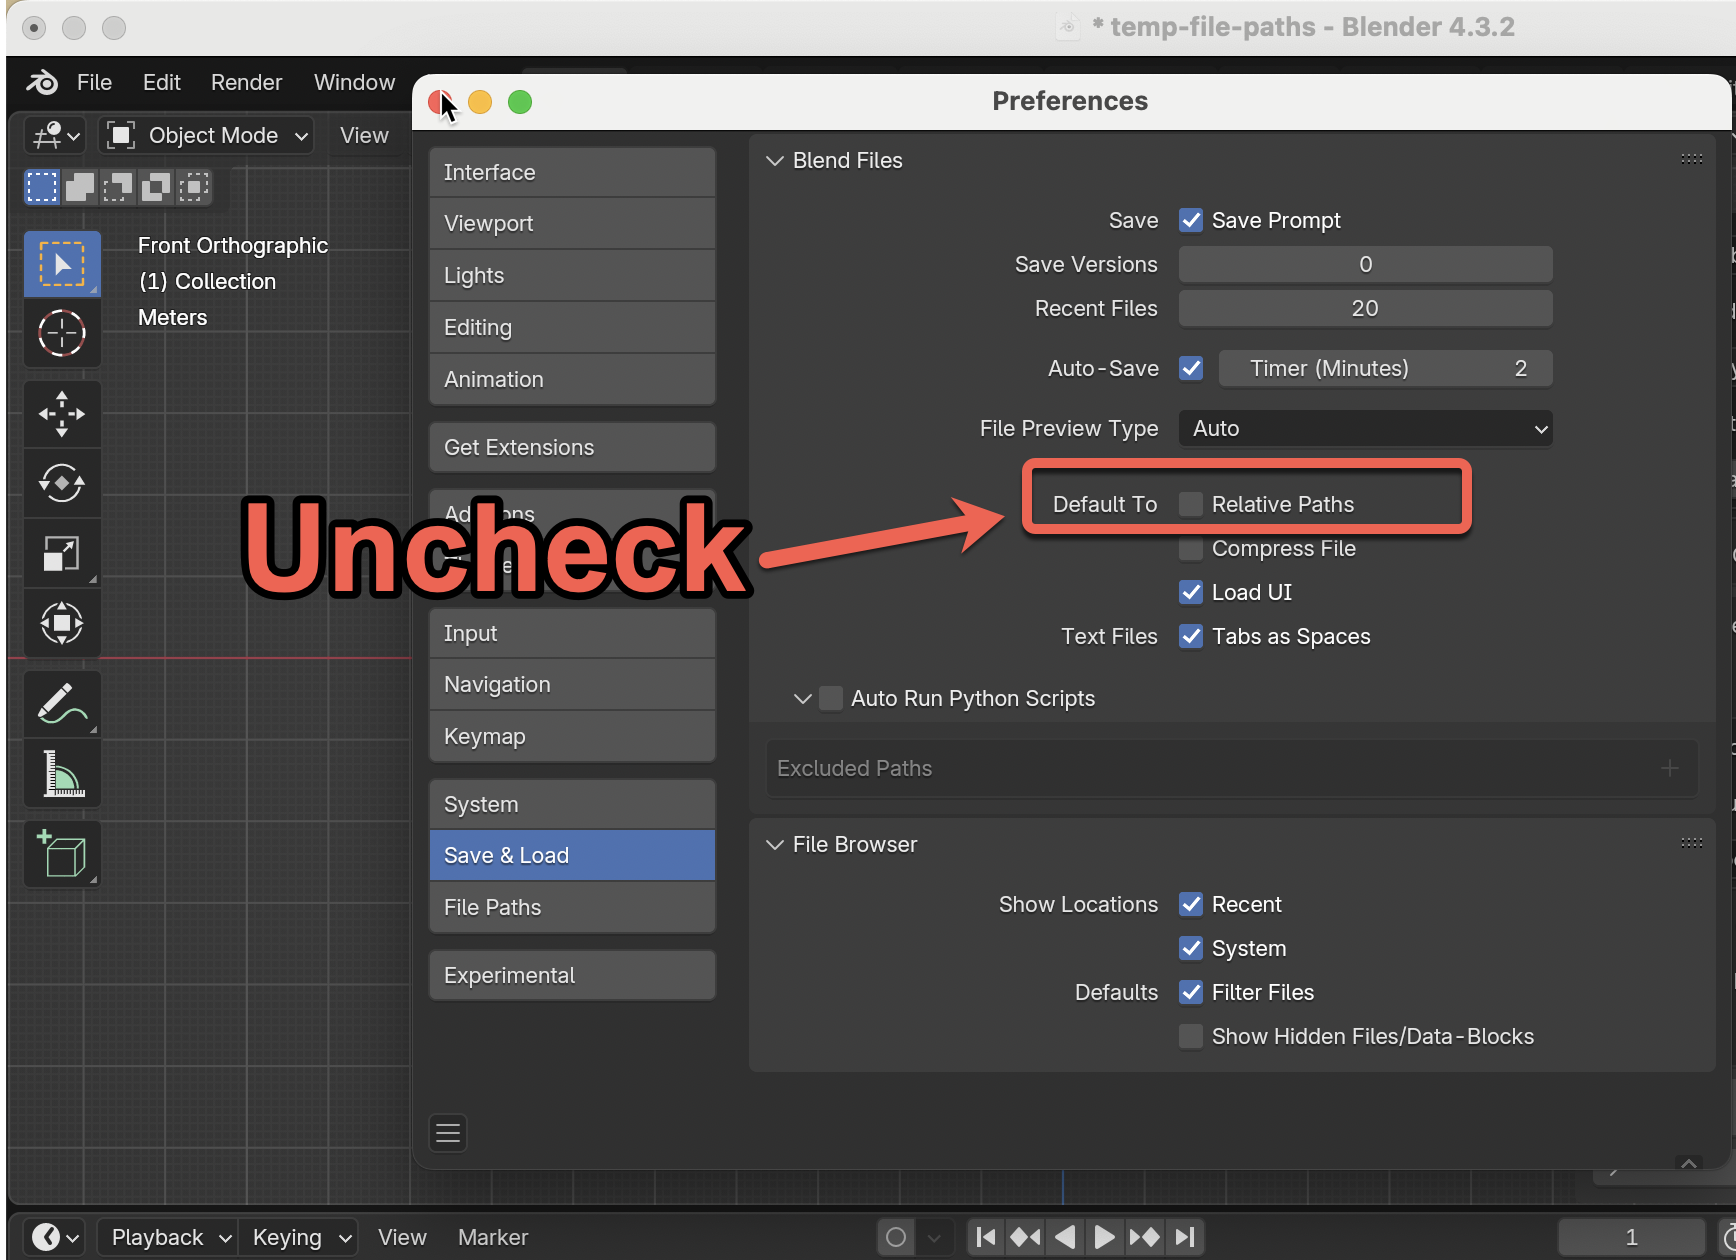Collapse the Blend Files panel

774,160
